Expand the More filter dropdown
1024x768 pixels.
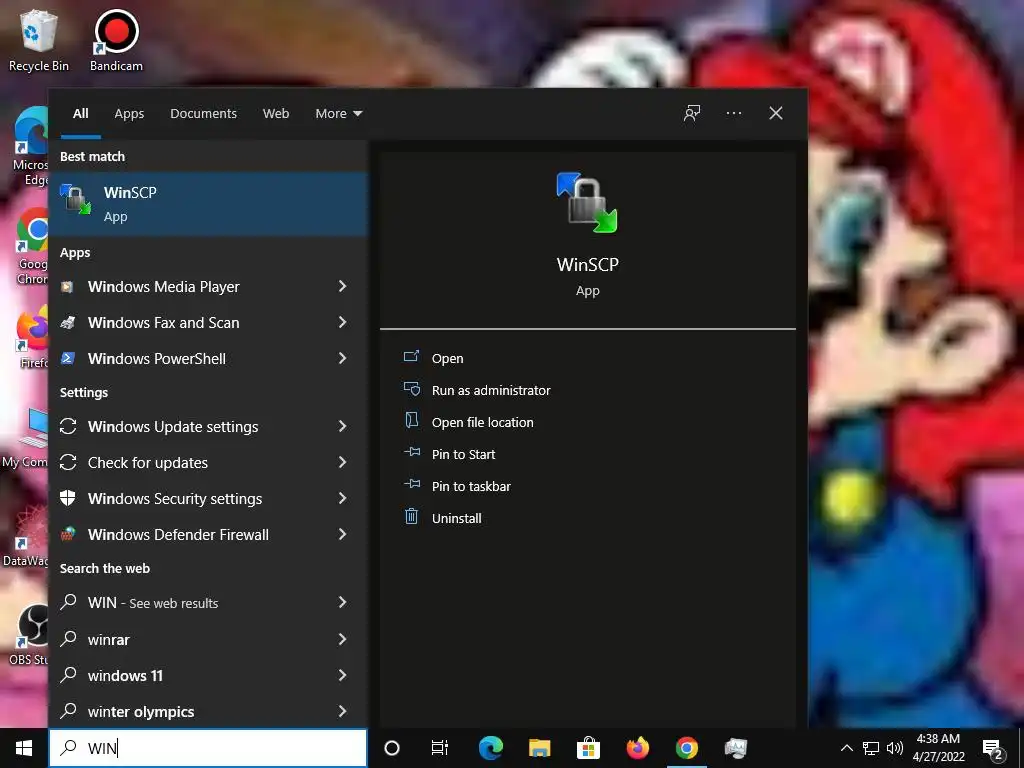(x=338, y=114)
